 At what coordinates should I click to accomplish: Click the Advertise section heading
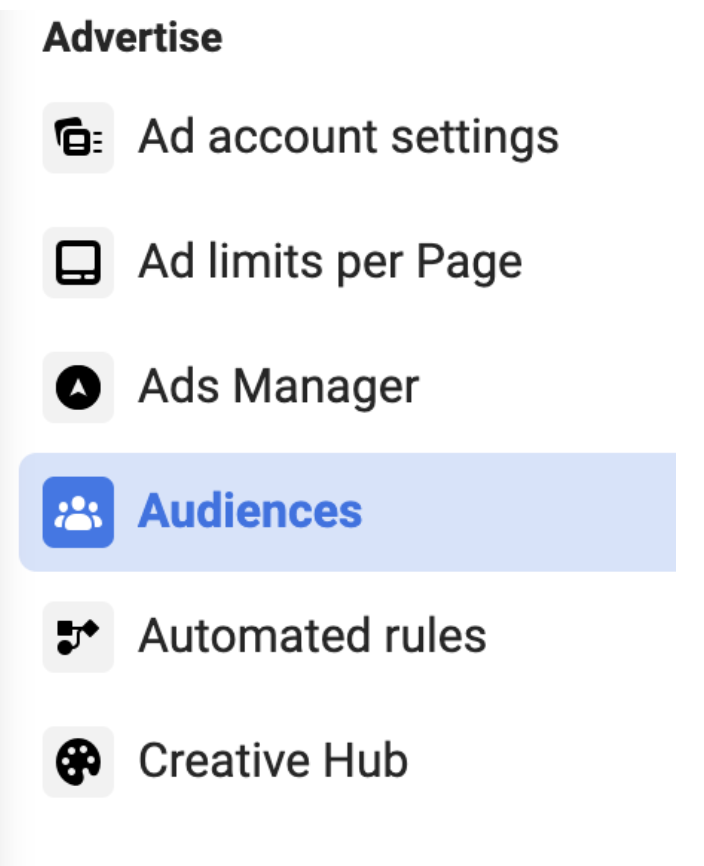click(133, 38)
